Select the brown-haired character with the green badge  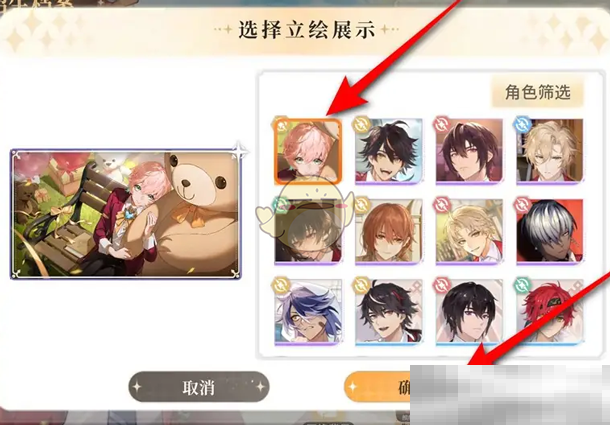308,232
